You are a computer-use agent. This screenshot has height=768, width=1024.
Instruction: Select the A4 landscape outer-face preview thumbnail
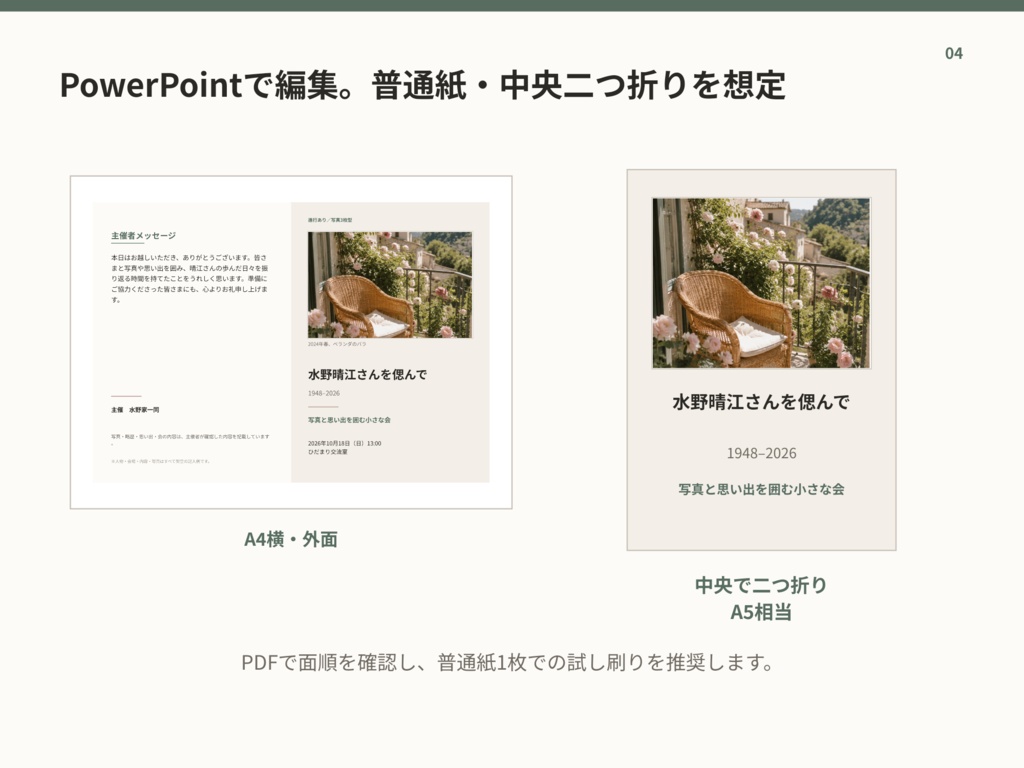coord(291,342)
